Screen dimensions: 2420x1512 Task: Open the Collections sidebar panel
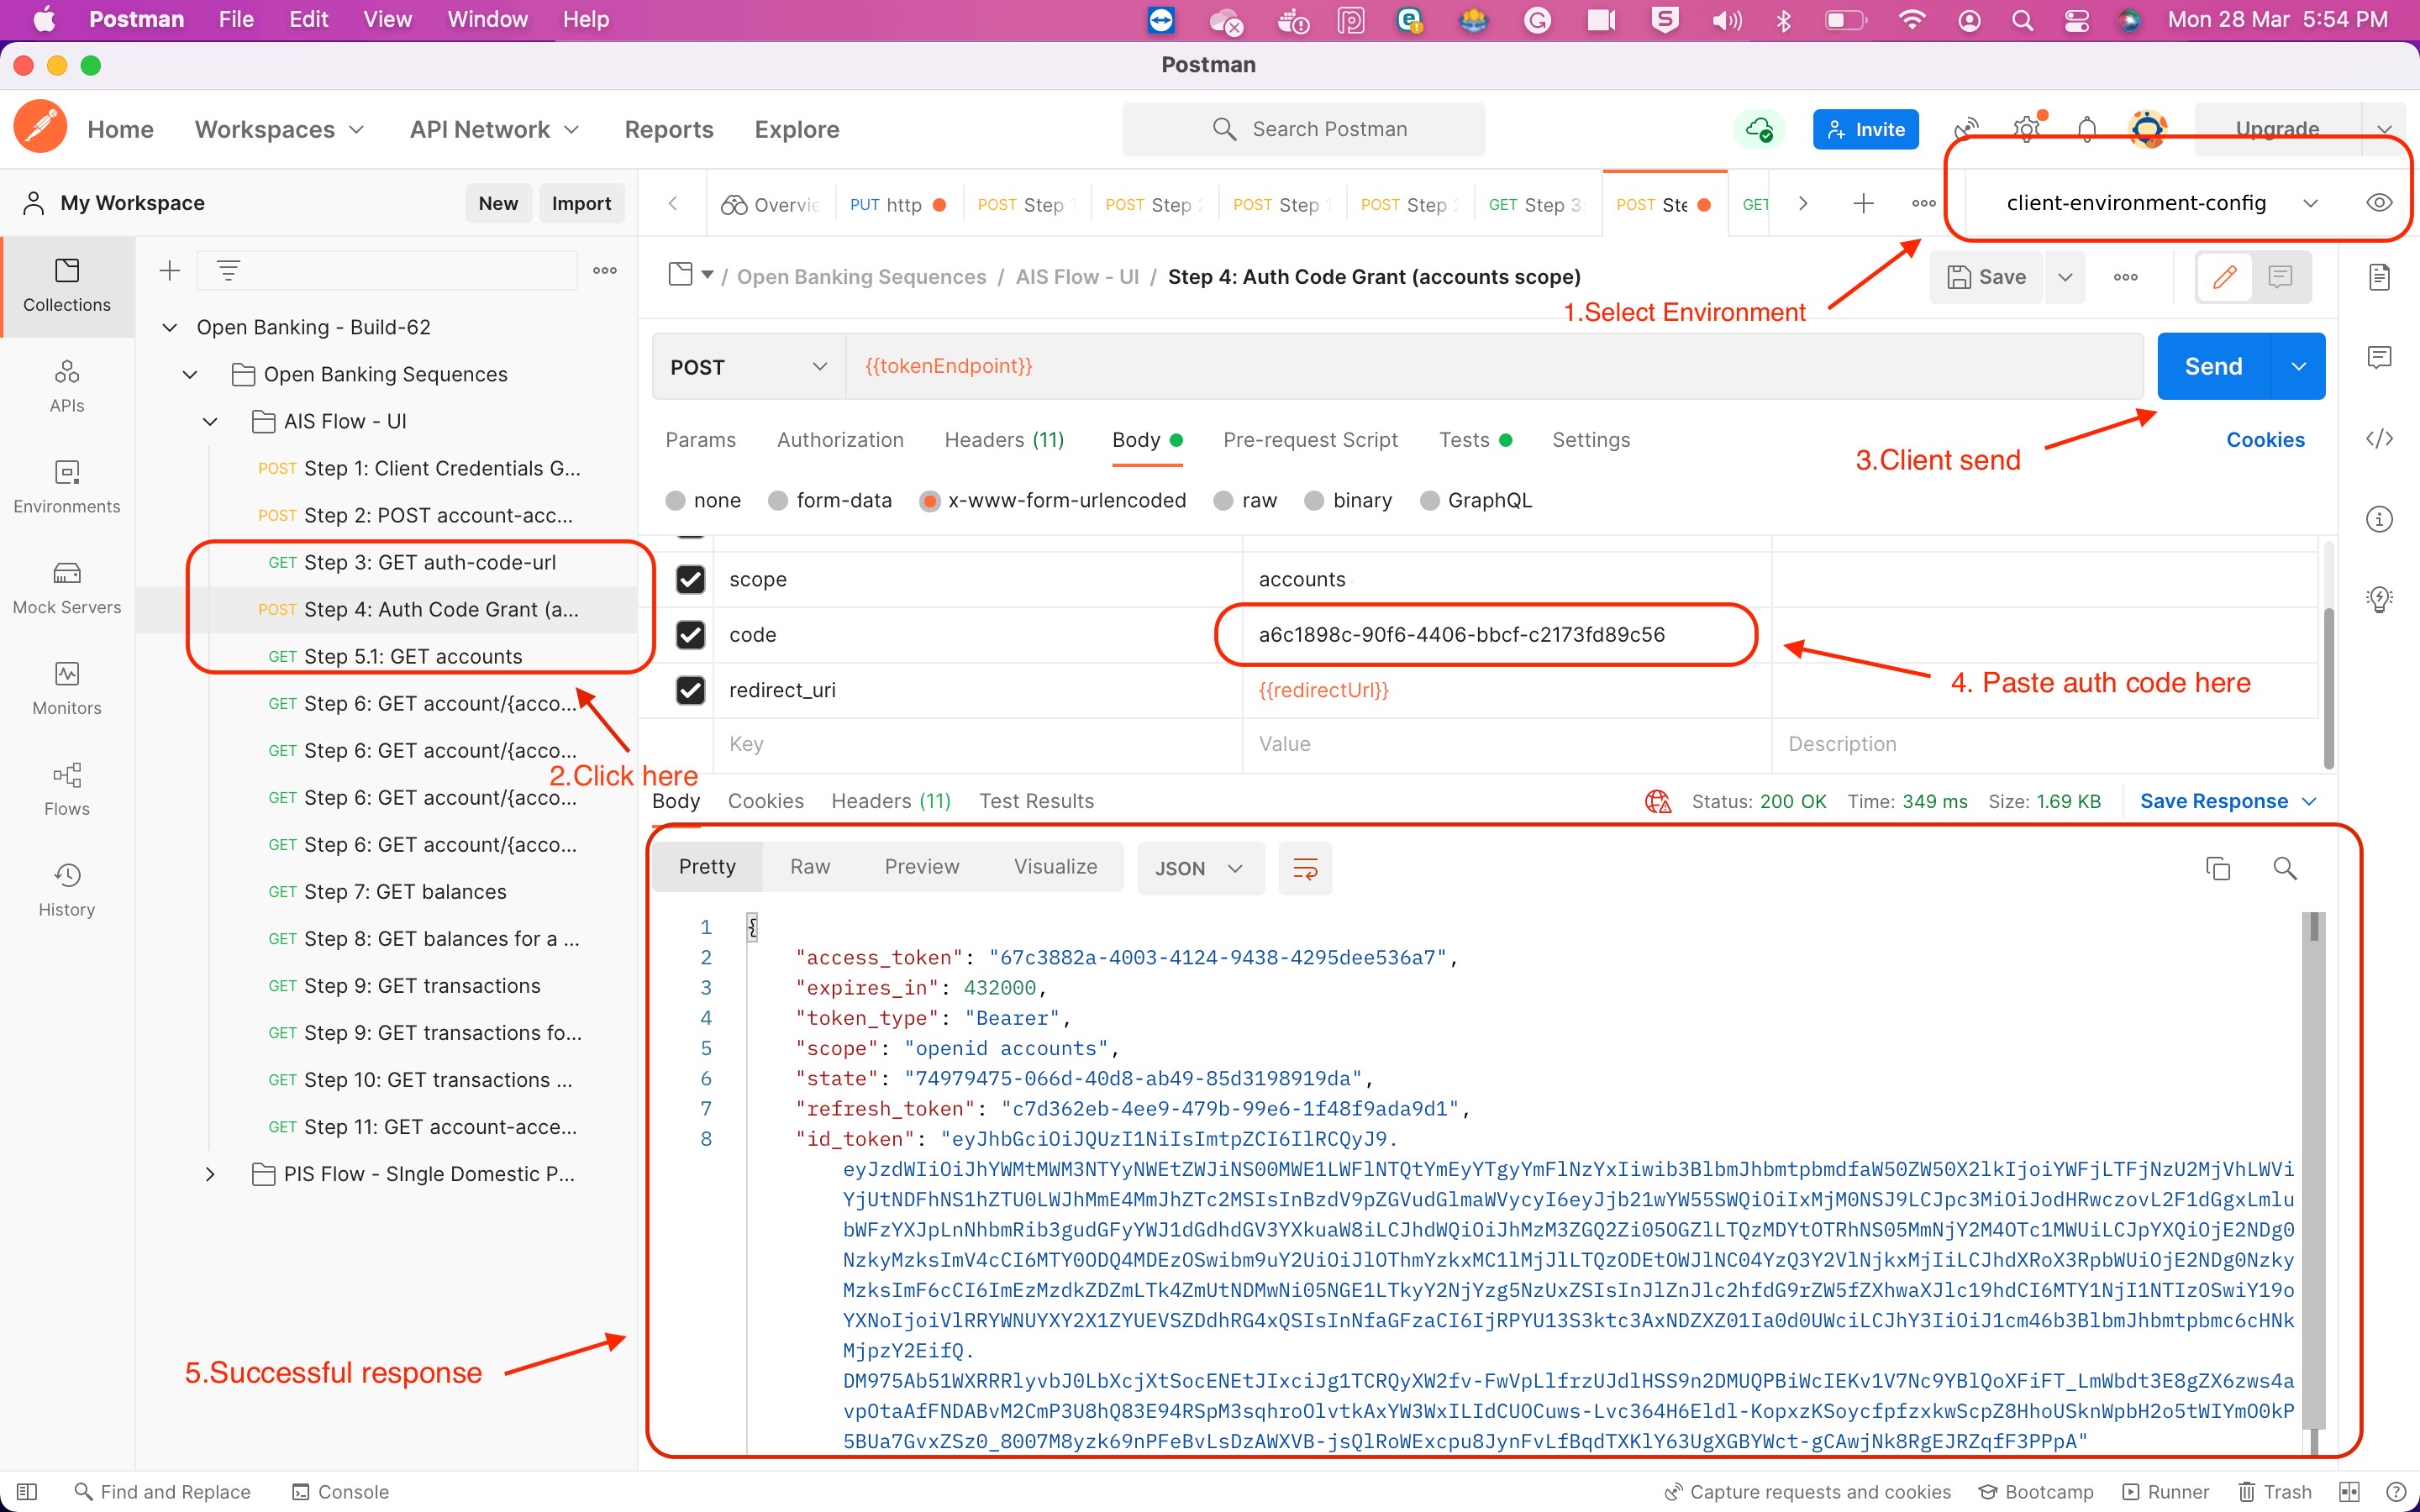tap(67, 285)
